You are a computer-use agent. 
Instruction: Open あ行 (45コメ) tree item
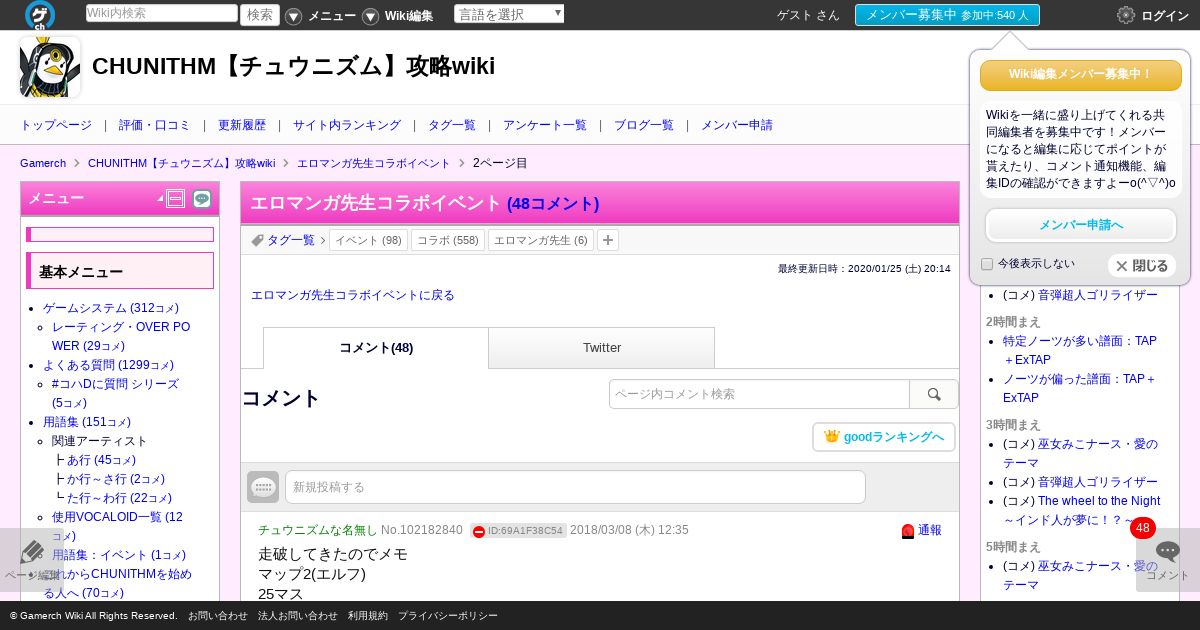click(101, 460)
